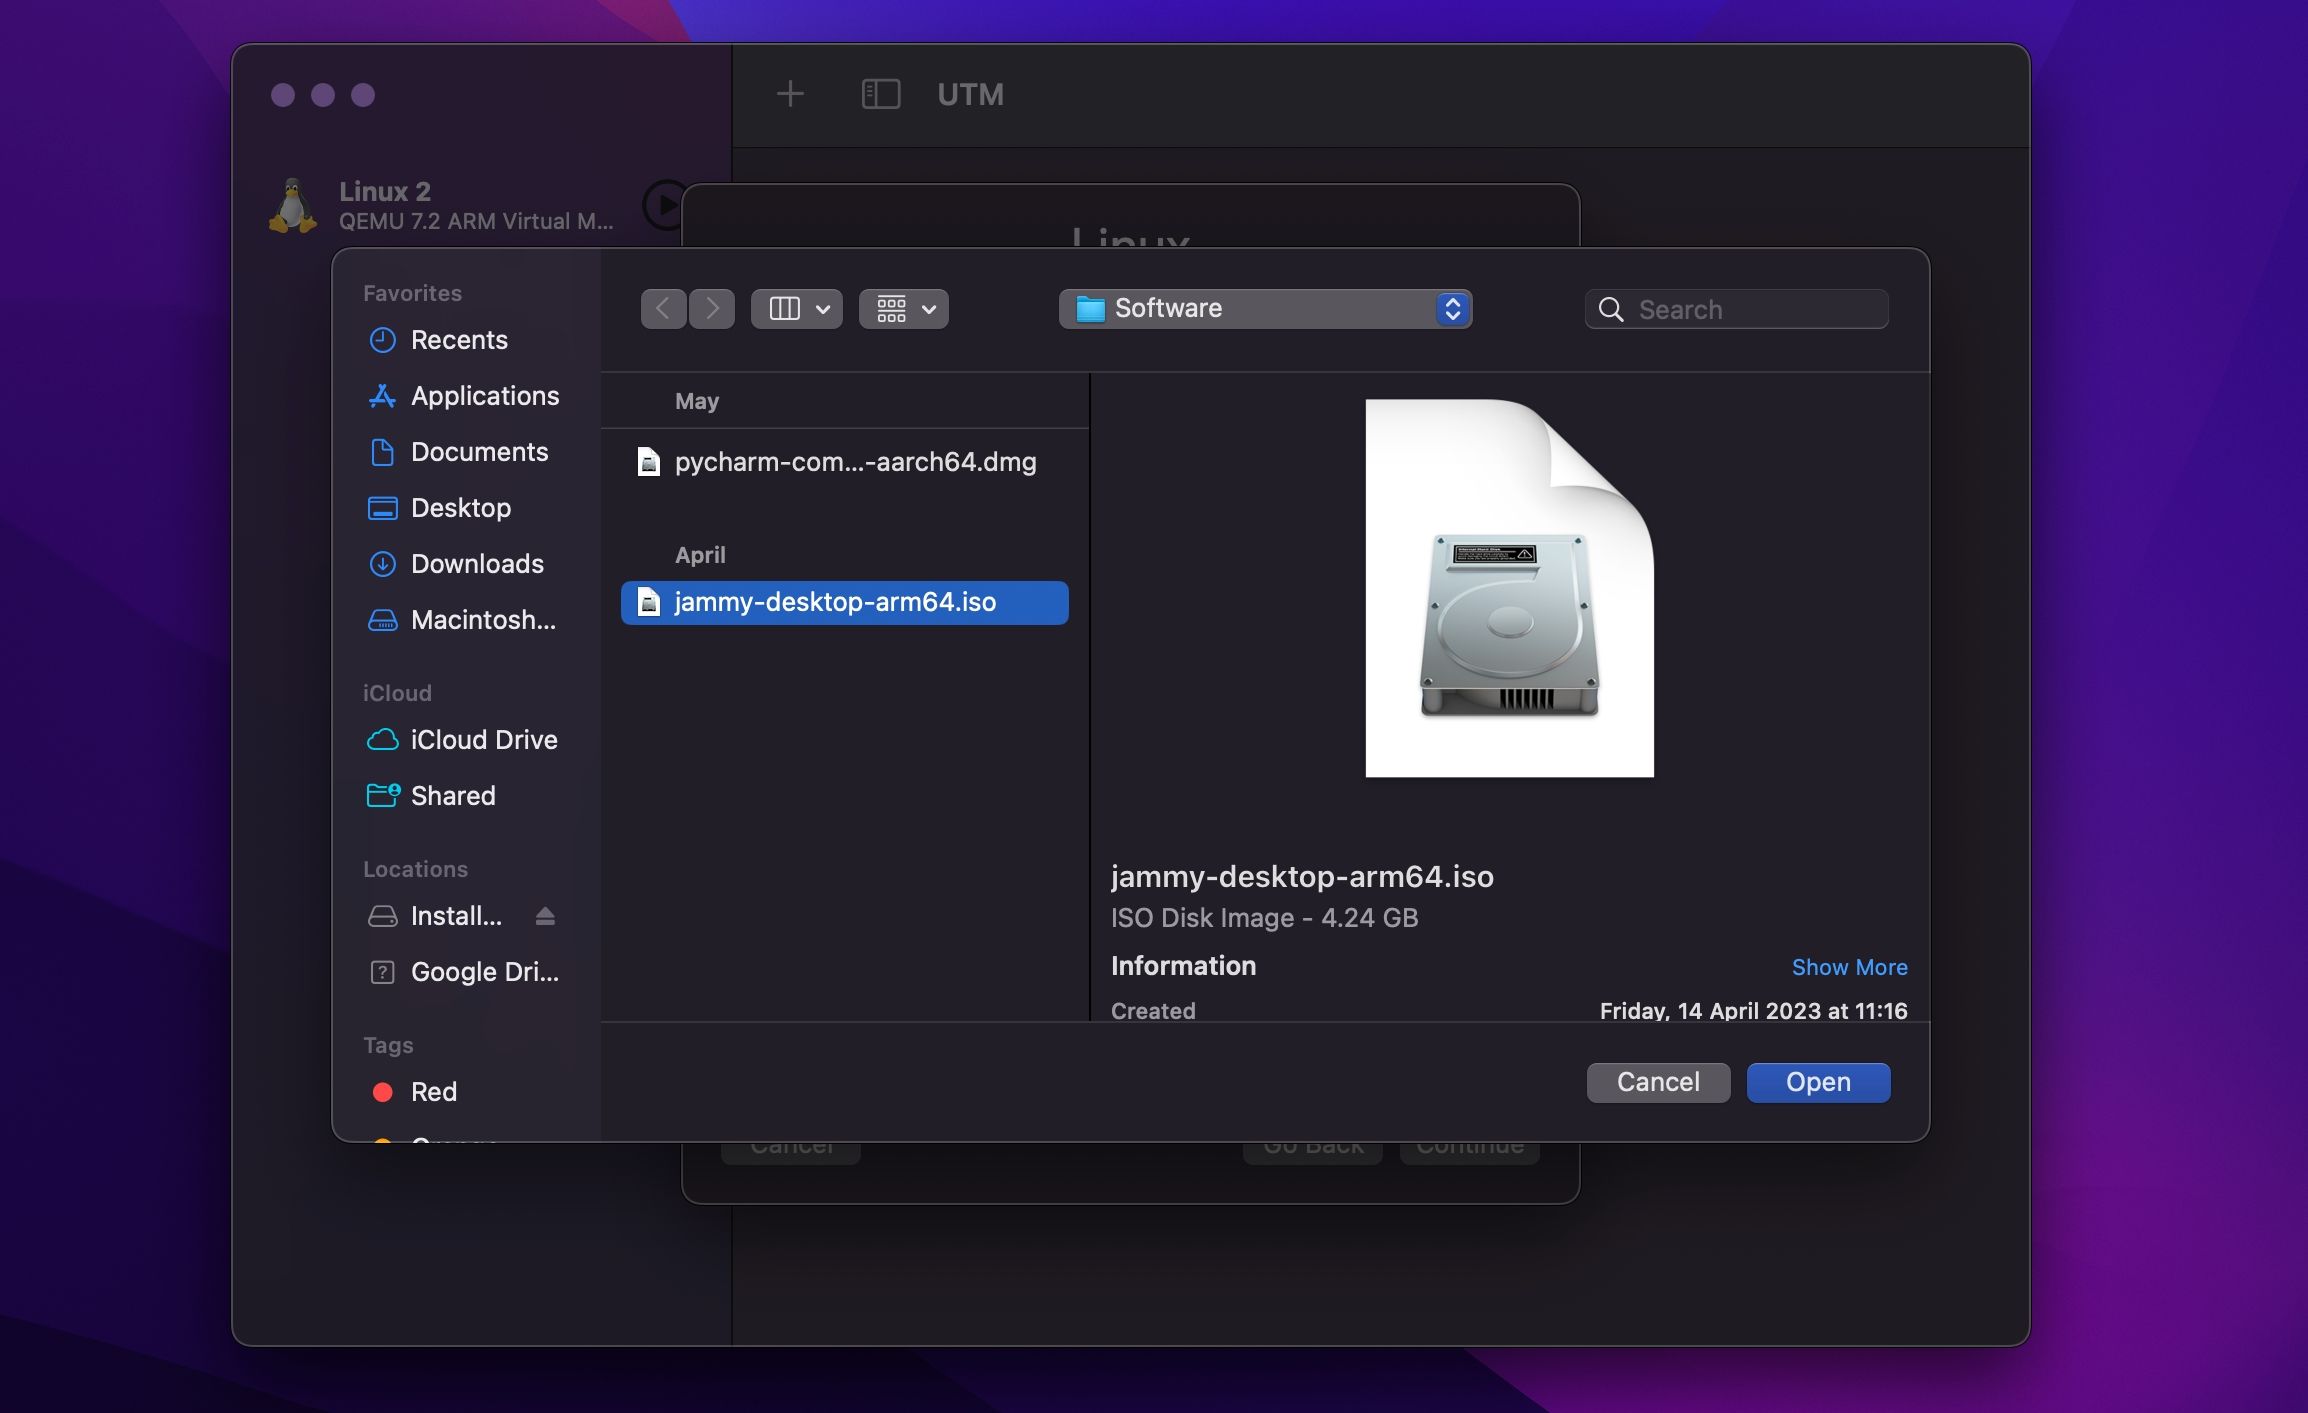Play the Linux 2 virtual machine
Viewport: 2308px width, 1413px height.
coord(663,205)
